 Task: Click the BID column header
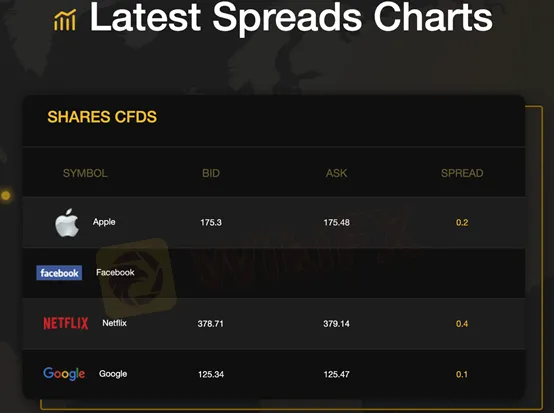coord(211,173)
